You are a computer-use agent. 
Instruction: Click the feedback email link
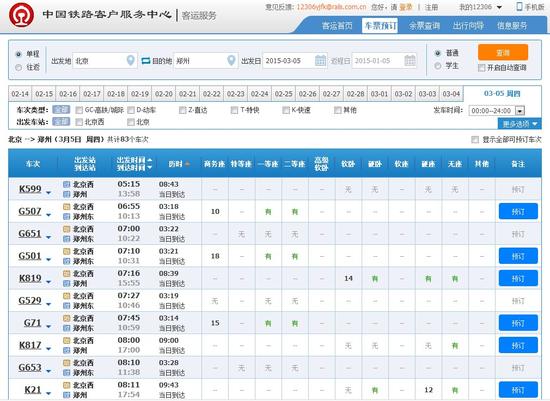(331, 7)
